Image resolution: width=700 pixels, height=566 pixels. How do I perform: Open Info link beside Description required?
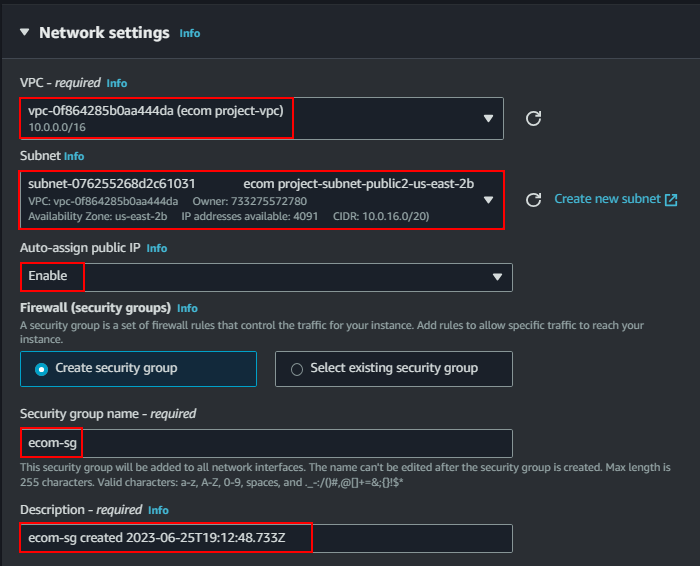click(x=158, y=510)
